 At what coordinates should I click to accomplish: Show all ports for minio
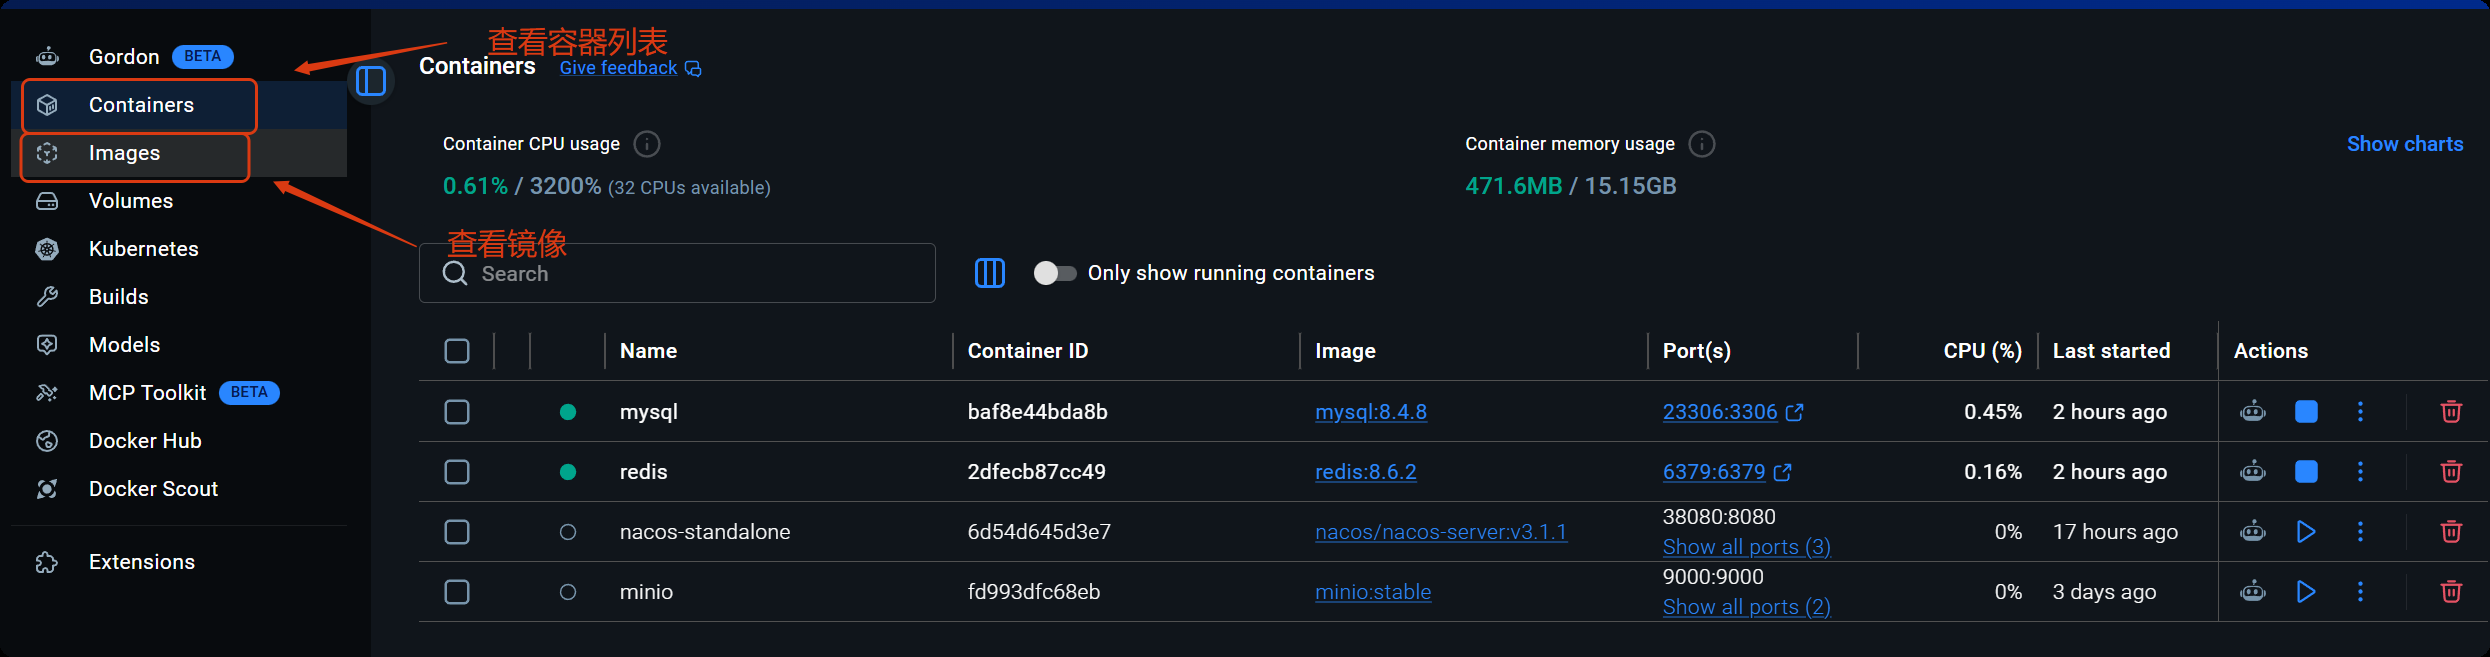[1746, 607]
